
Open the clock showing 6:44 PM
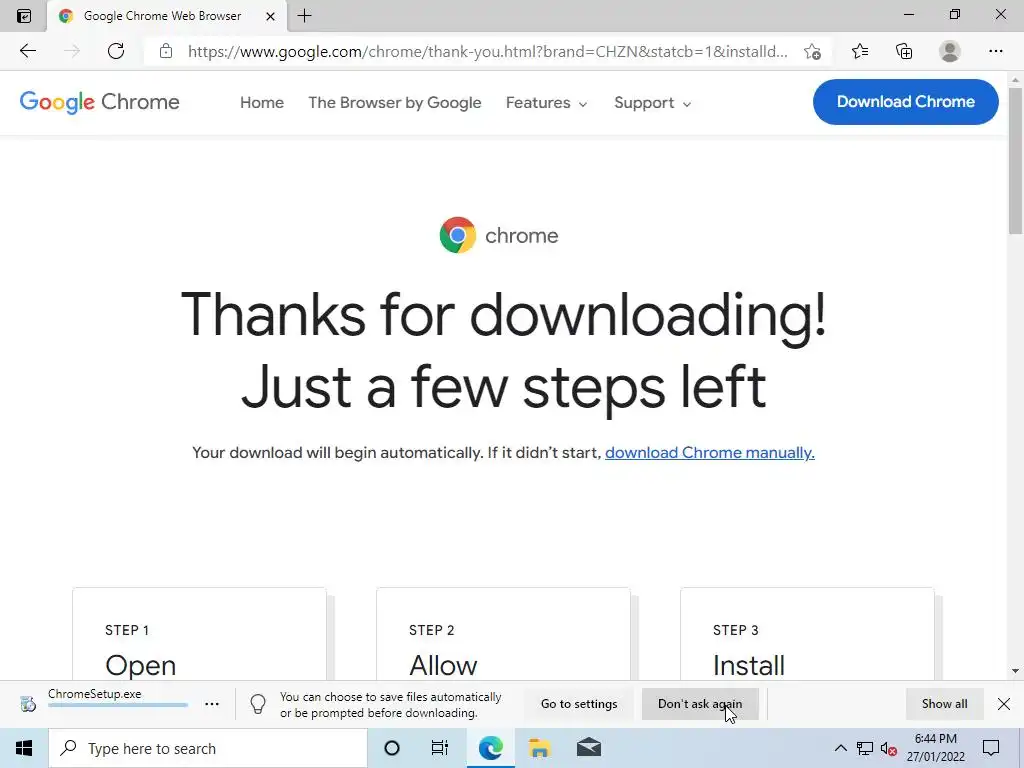[935, 748]
